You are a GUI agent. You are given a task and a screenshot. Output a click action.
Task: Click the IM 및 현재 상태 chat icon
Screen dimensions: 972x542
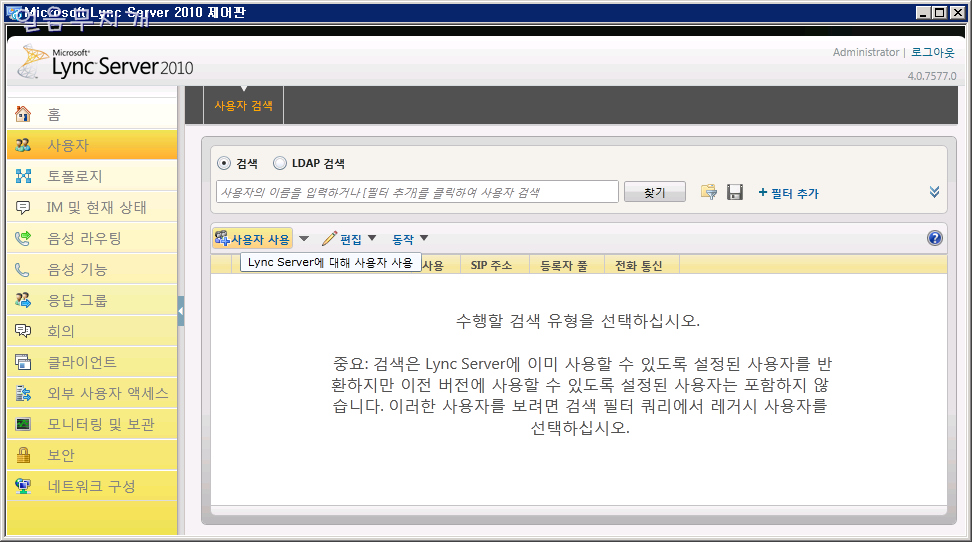point(23,207)
